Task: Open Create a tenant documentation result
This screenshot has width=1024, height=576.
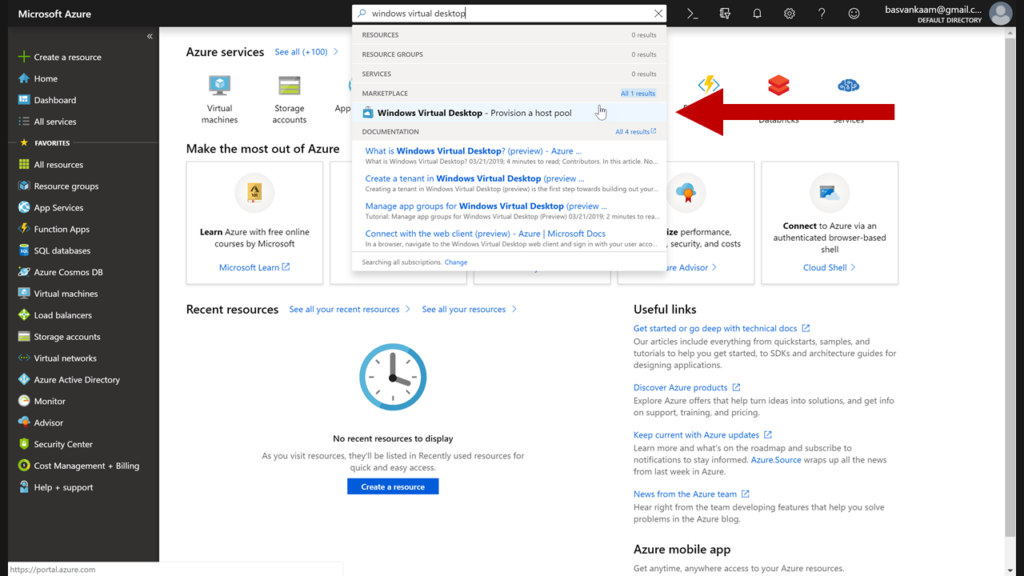Action: 474,178
